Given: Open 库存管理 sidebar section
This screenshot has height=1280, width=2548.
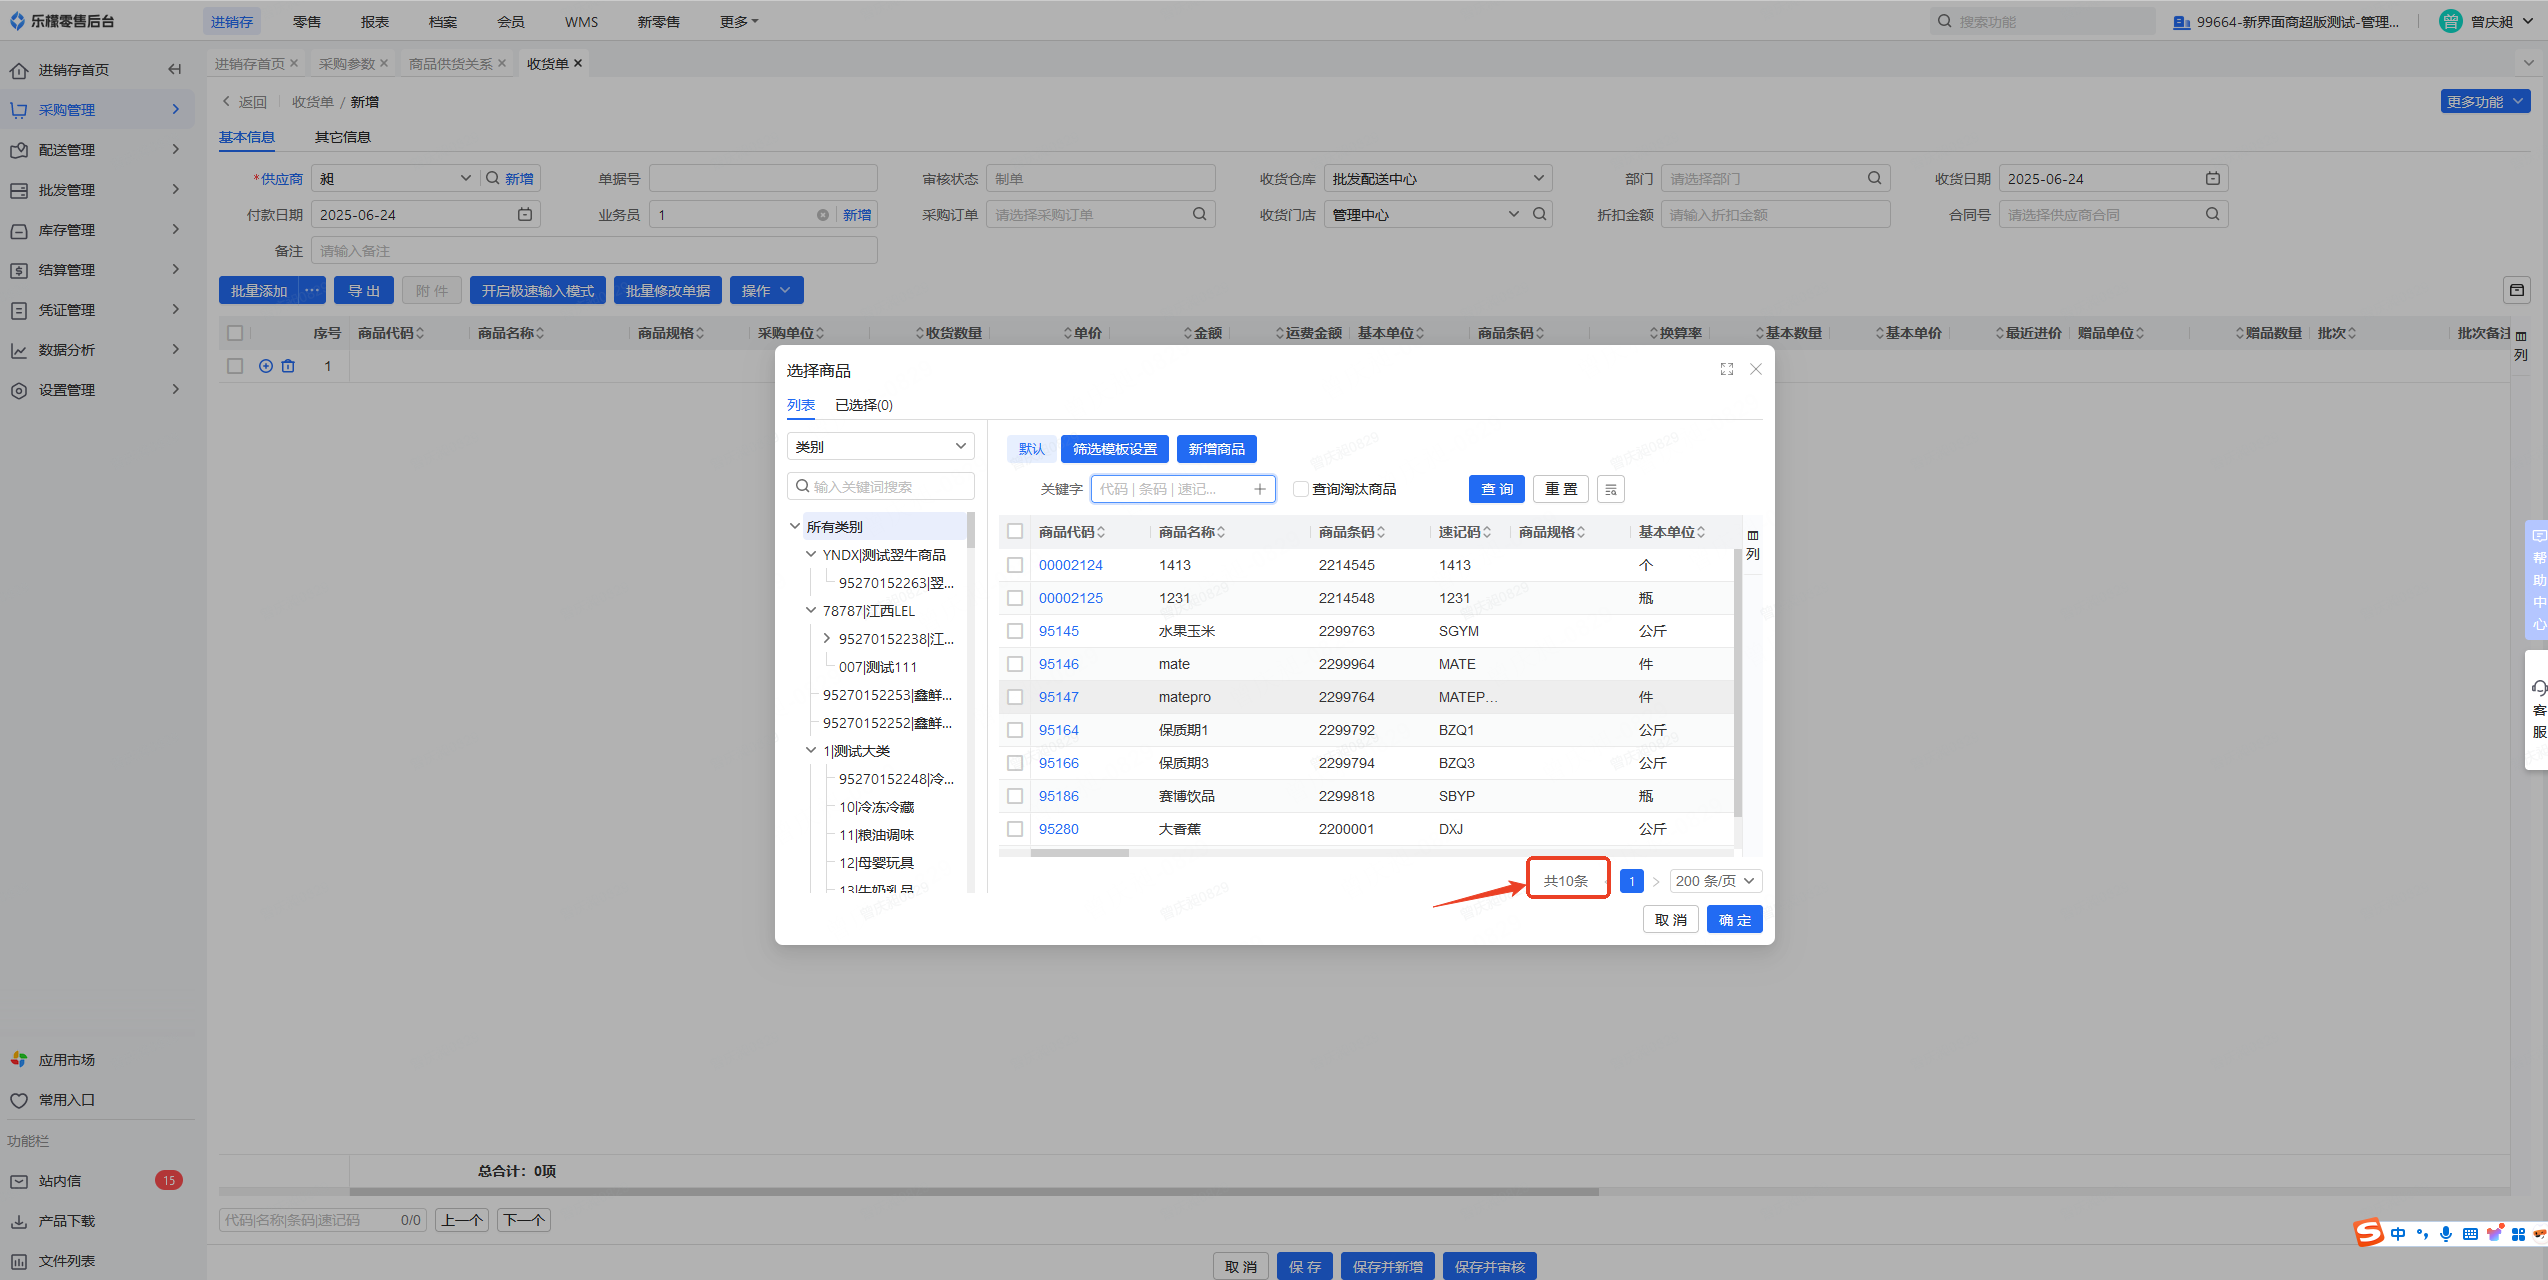Looking at the screenshot, I should point(97,229).
